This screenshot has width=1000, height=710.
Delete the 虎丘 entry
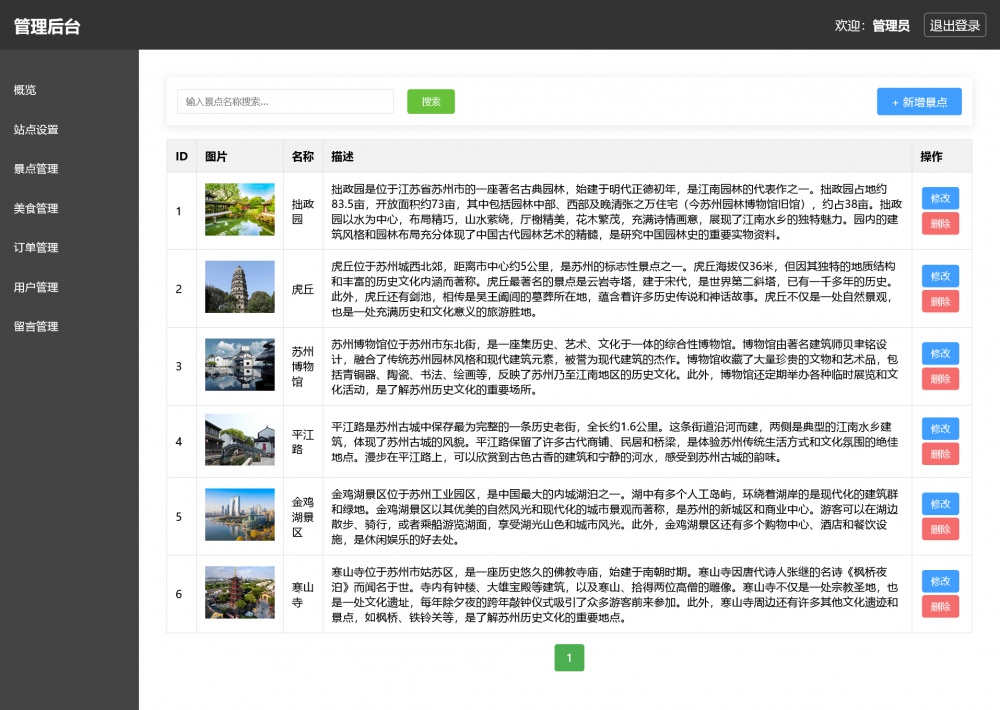pyautogui.click(x=940, y=301)
